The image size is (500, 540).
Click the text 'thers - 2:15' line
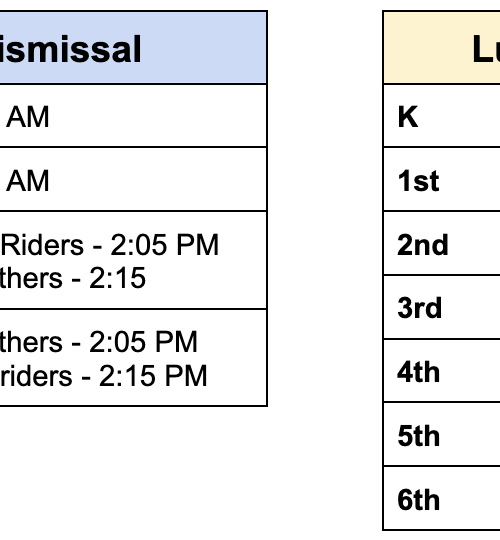[72, 278]
